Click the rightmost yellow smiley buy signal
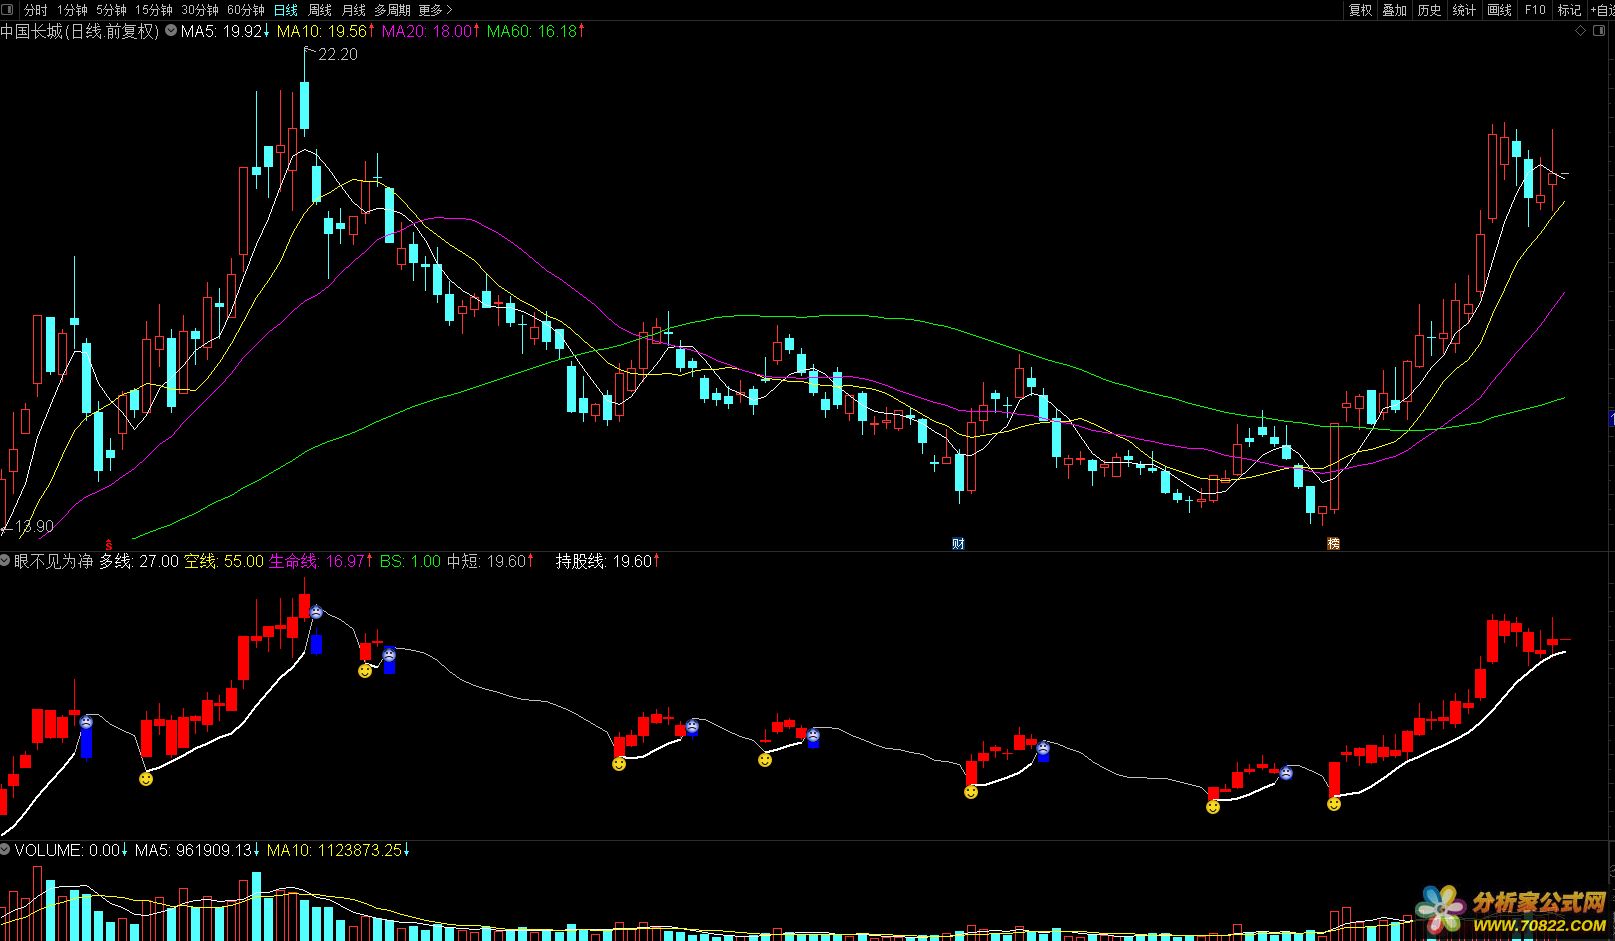This screenshot has width=1615, height=941. [x=1334, y=803]
